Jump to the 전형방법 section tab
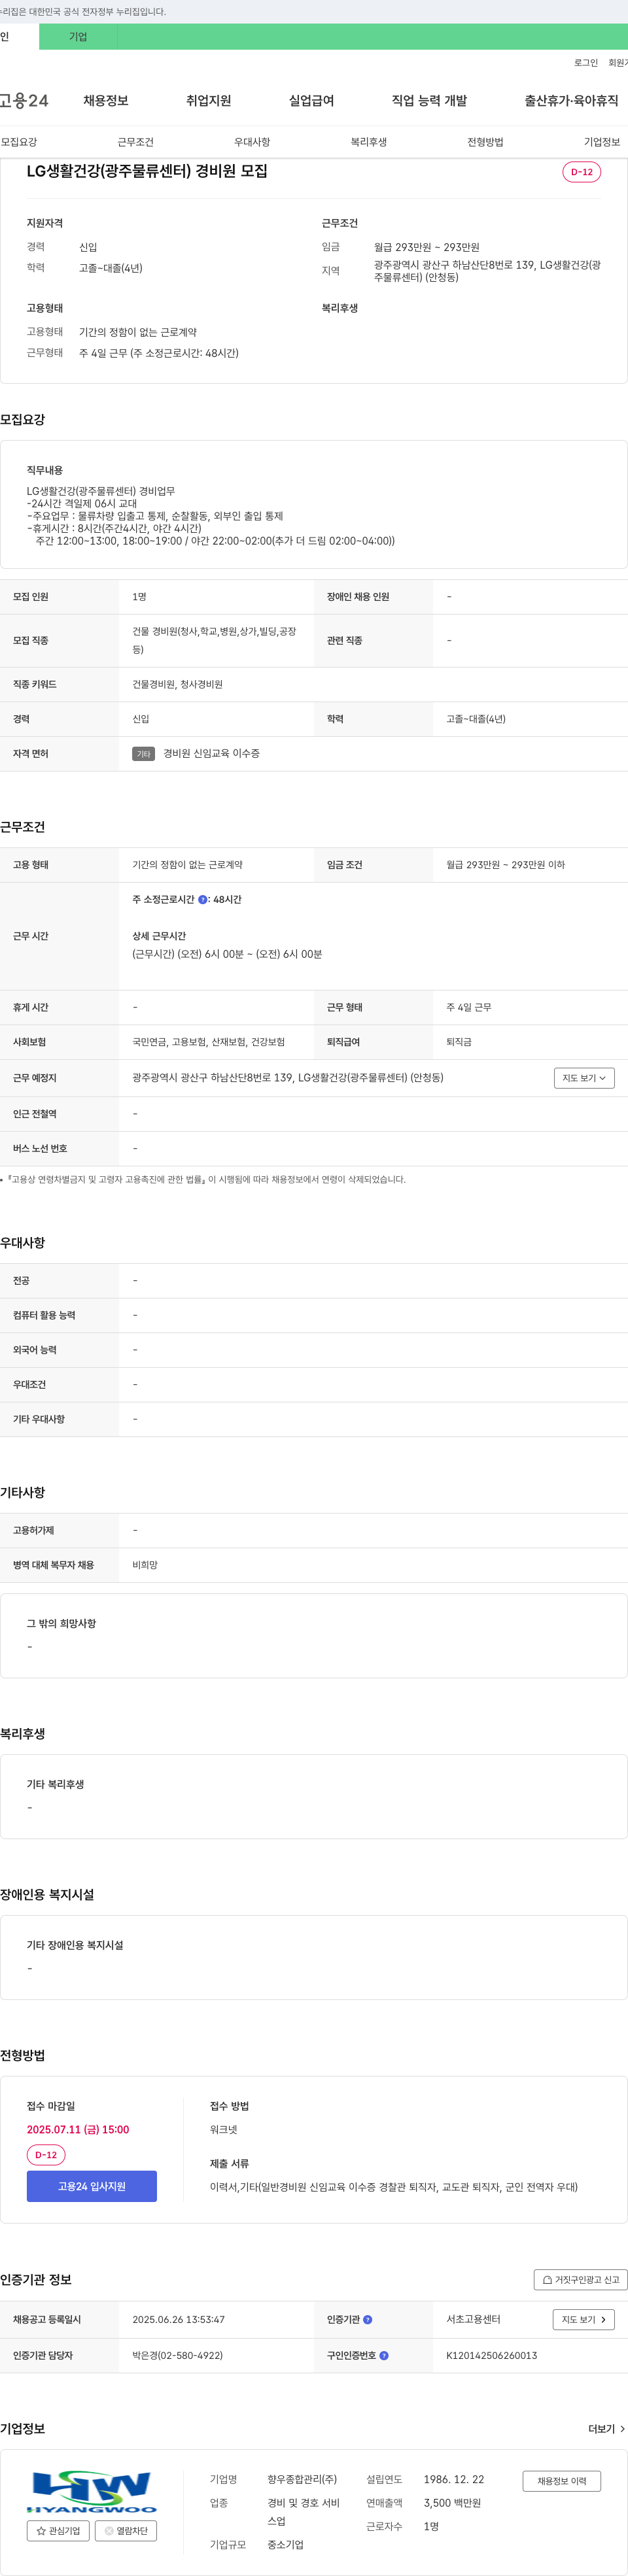The width and height of the screenshot is (628, 2576). (x=486, y=142)
